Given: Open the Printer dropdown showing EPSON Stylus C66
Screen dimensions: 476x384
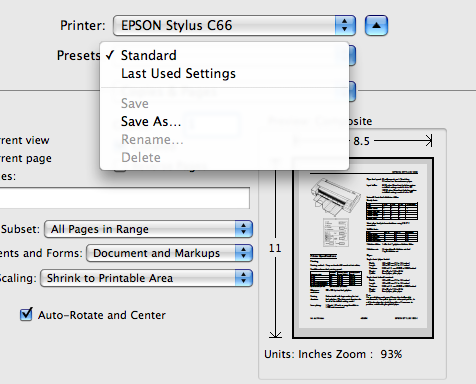Looking at the screenshot, I should click(x=234, y=25).
